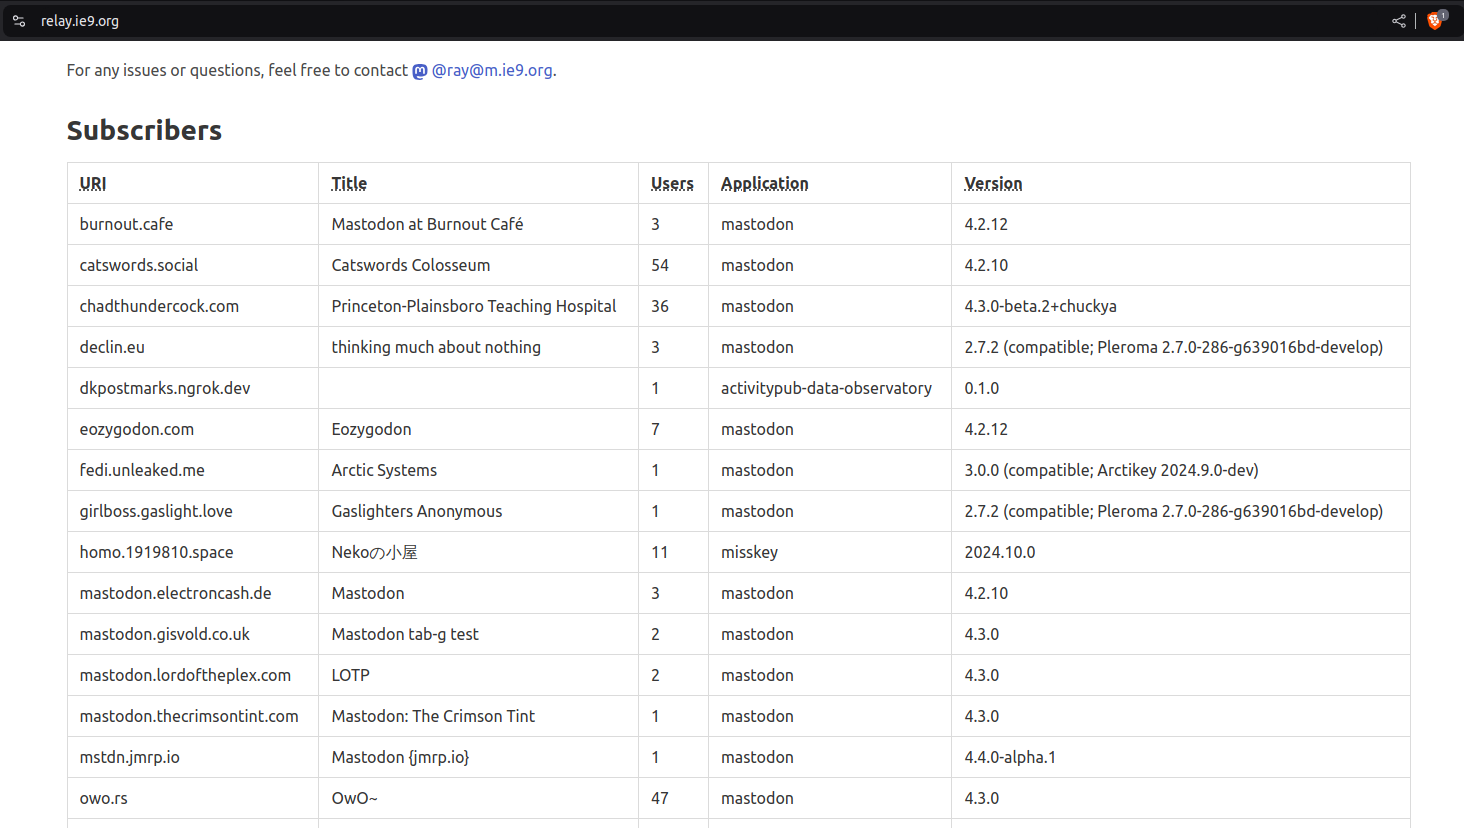Select the mastodon.lordoftheplex.com URI cell
Screen dimensions: 1464x828
click(193, 675)
